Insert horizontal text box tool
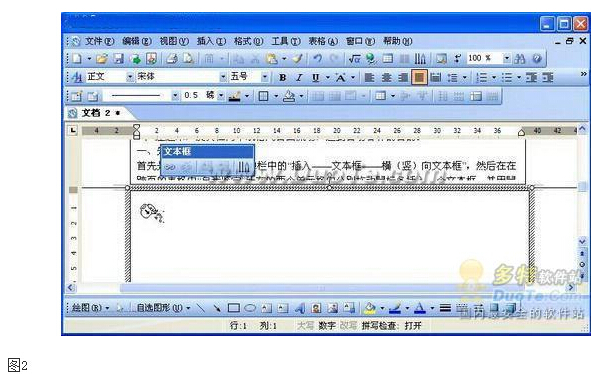606x374 pixels. (x=266, y=308)
